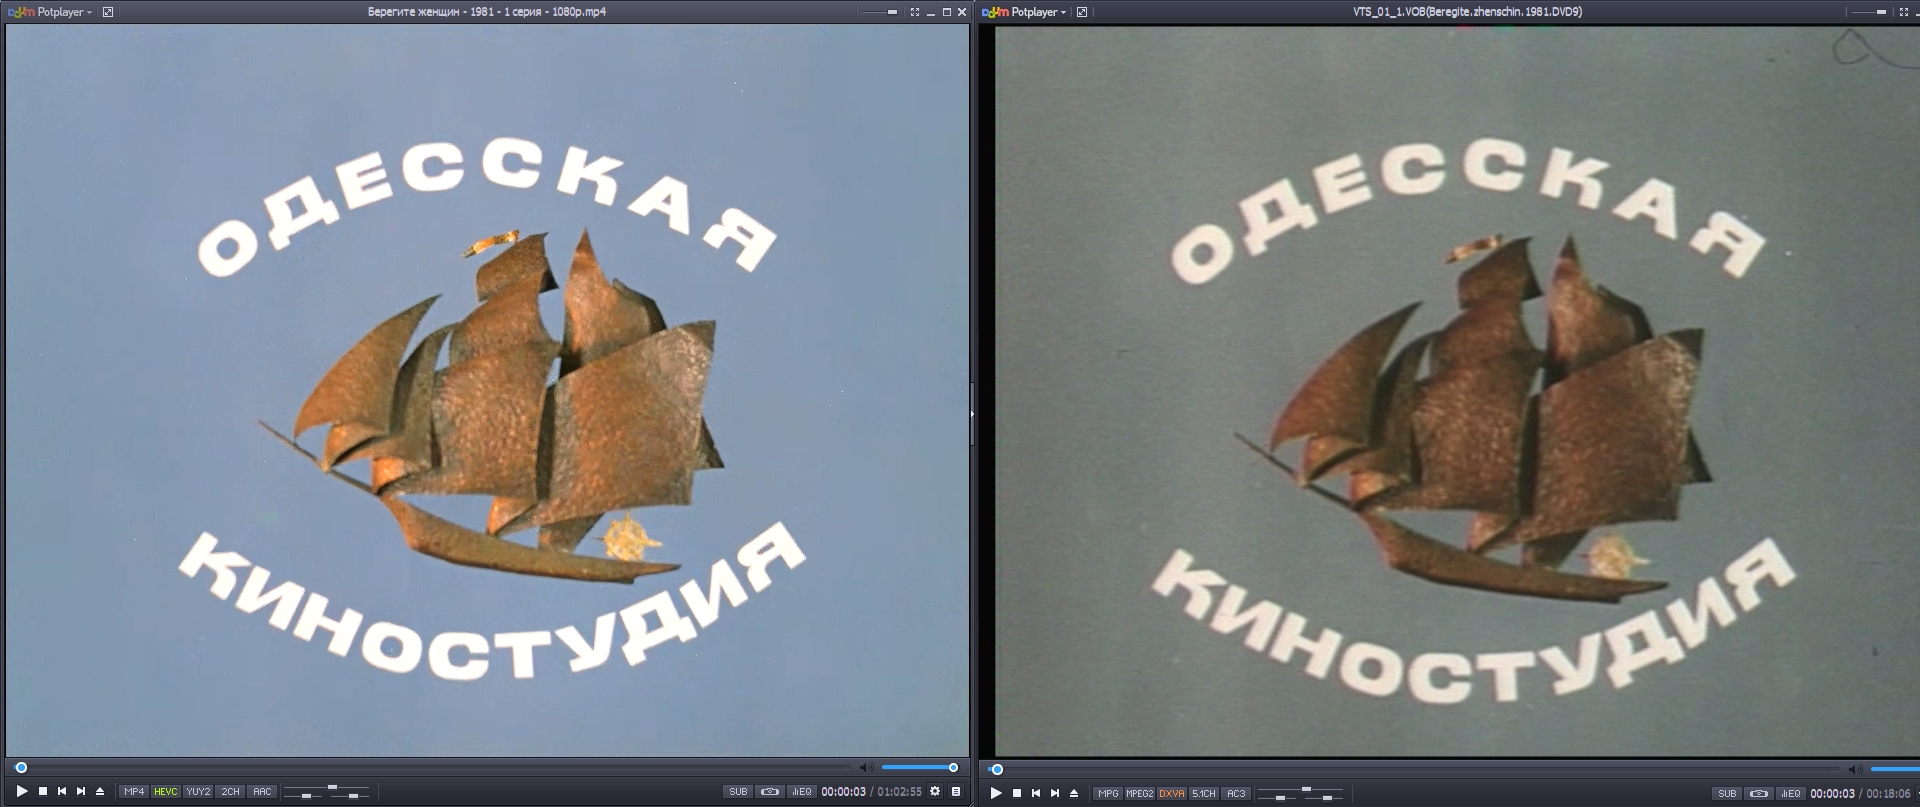Open the Potplayer main menu in left window
This screenshot has width=1920, height=807.
[x=50, y=12]
